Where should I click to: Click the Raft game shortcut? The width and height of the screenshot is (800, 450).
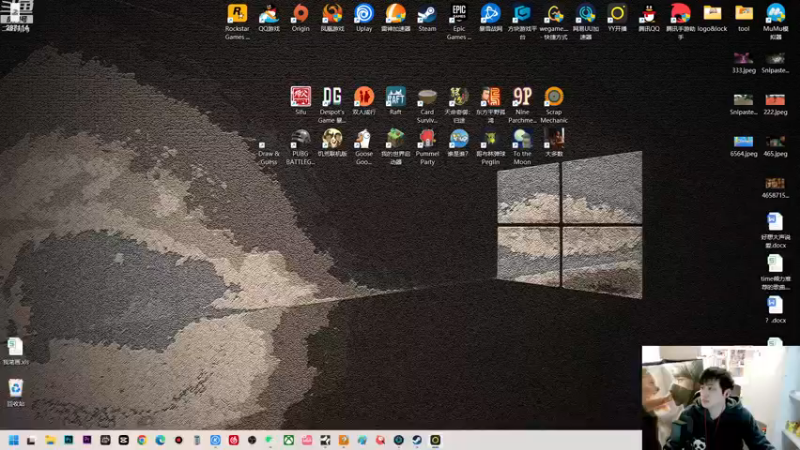point(395,96)
